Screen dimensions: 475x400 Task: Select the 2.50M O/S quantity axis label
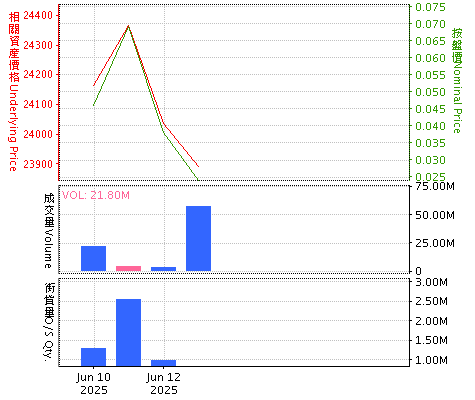(x=431, y=301)
